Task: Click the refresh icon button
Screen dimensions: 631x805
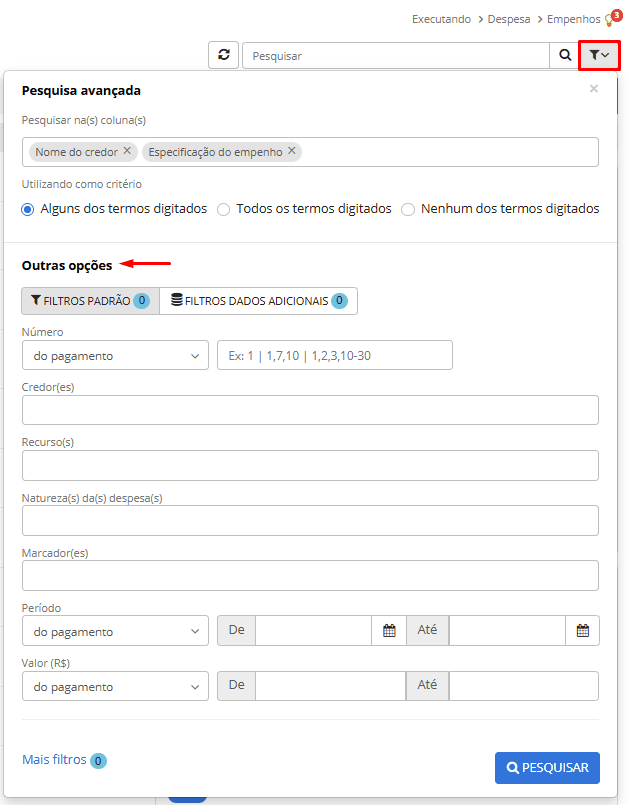Action: 223,56
